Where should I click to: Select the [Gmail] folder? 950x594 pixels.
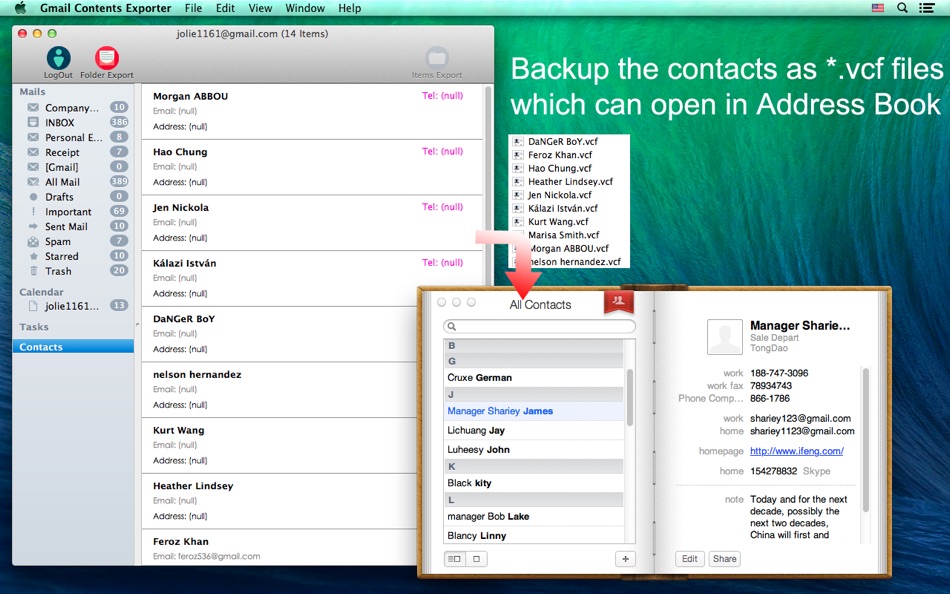pyautogui.click(x=73, y=167)
